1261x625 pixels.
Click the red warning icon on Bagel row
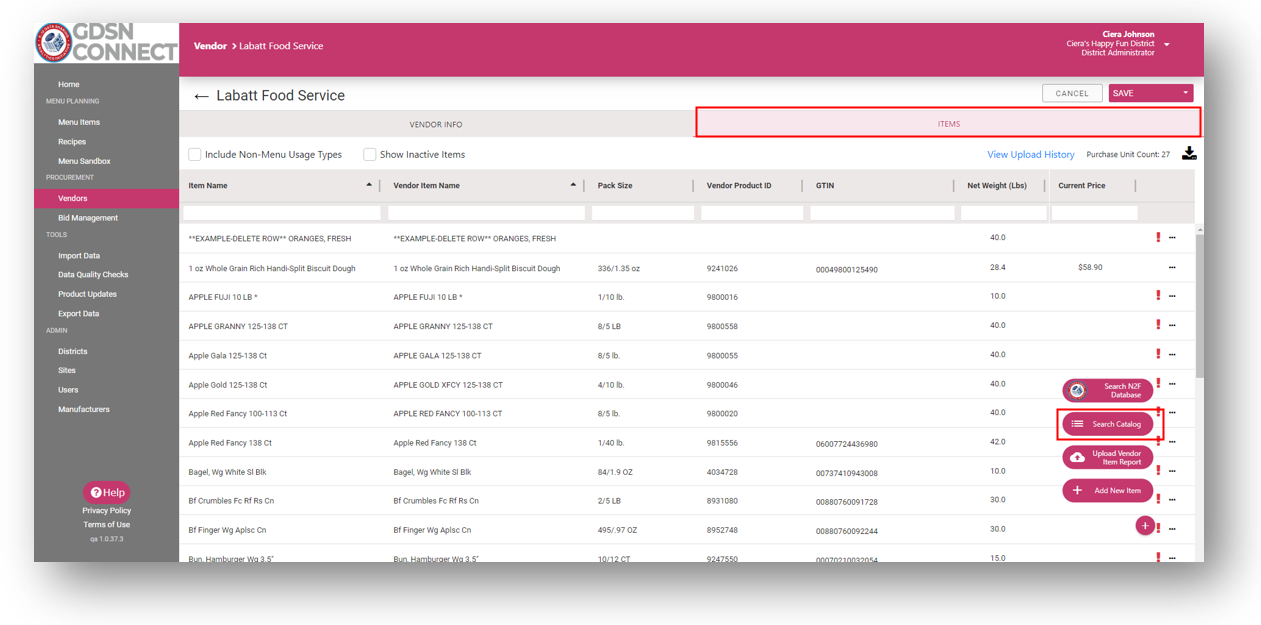click(x=1158, y=470)
